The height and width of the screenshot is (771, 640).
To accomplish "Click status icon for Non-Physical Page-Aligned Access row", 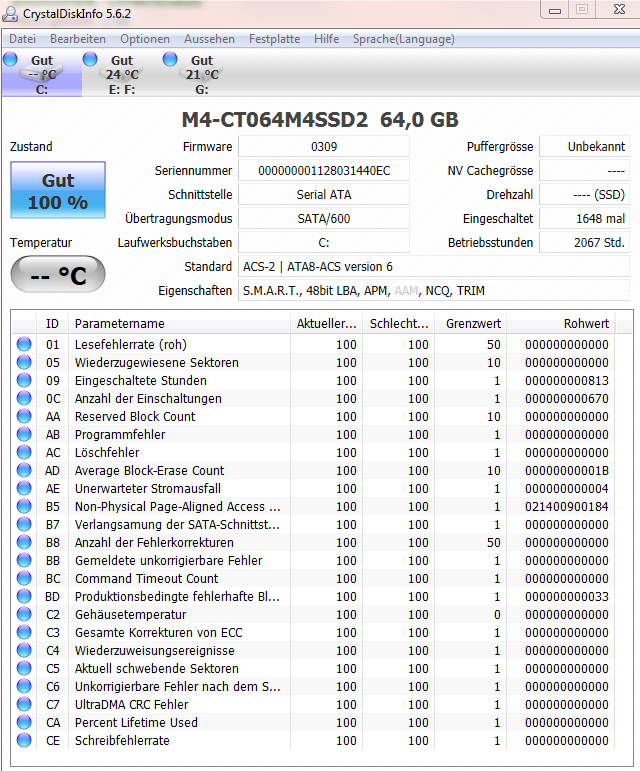I will point(24,506).
